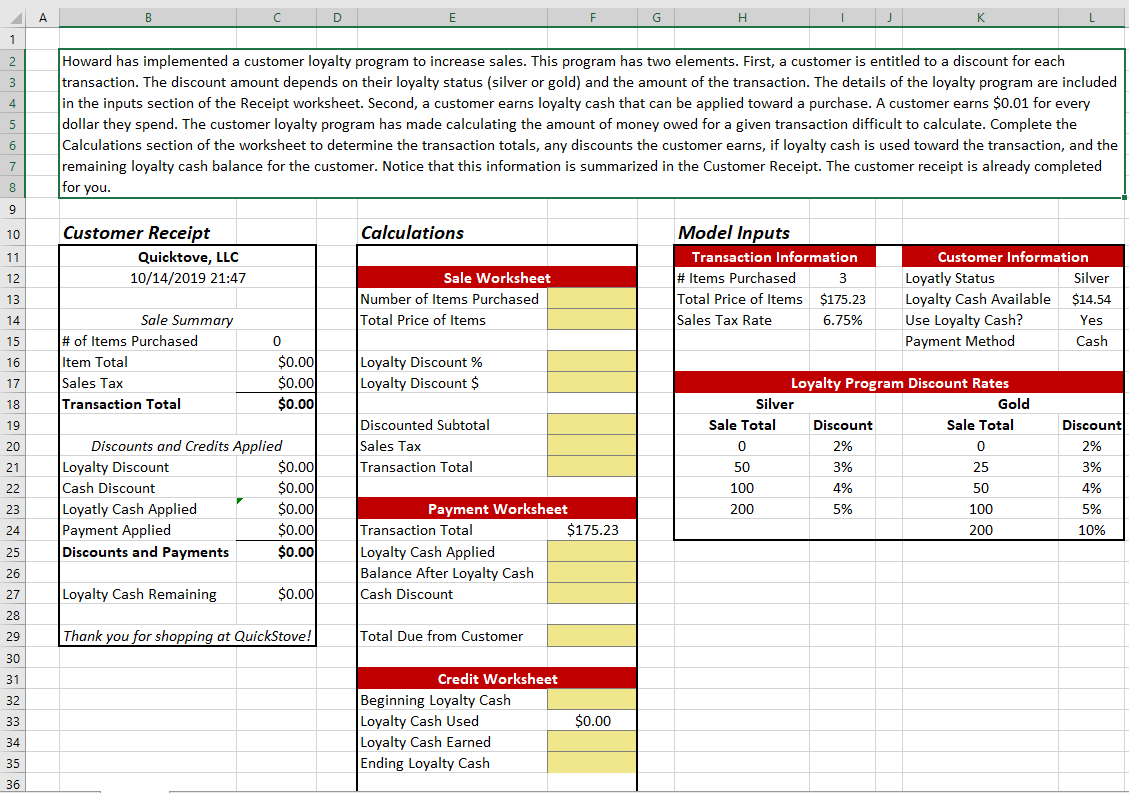Screen dimensions: 1129x793
Task: Select the Gold column heading cell
Action: click(x=1012, y=404)
